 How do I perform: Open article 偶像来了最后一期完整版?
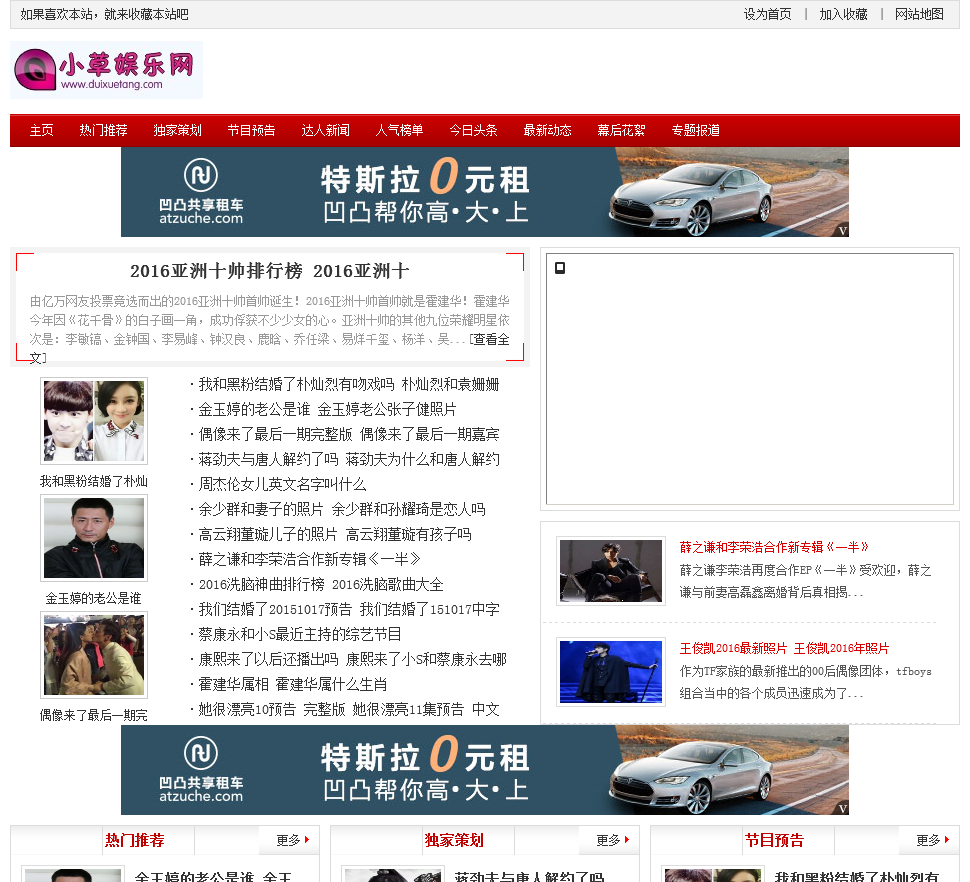[x=349, y=434]
